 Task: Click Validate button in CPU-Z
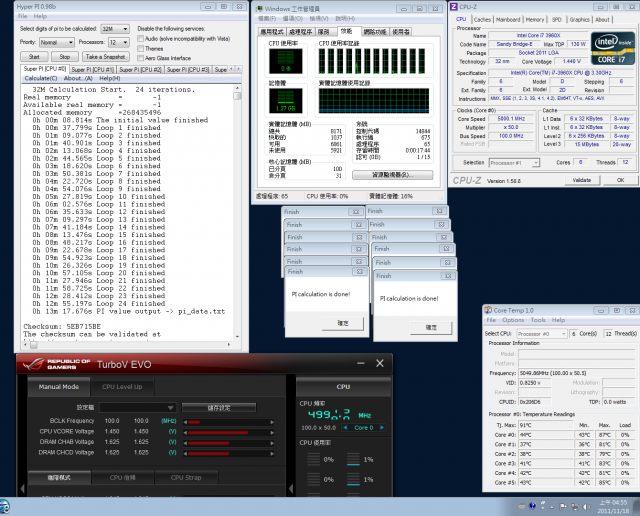coord(582,180)
